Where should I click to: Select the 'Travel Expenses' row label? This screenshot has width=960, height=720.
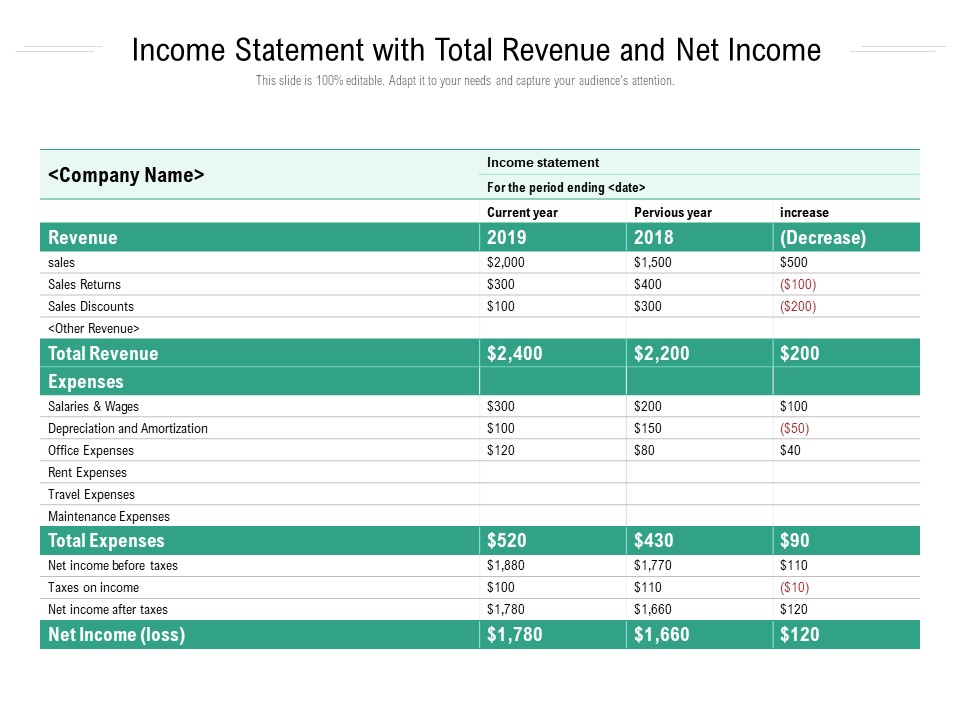[x=91, y=495]
